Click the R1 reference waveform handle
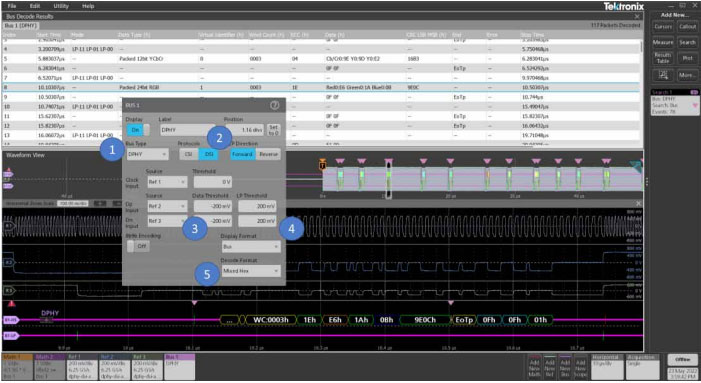Image resolution: width=701 pixels, height=383 pixels. [8, 226]
